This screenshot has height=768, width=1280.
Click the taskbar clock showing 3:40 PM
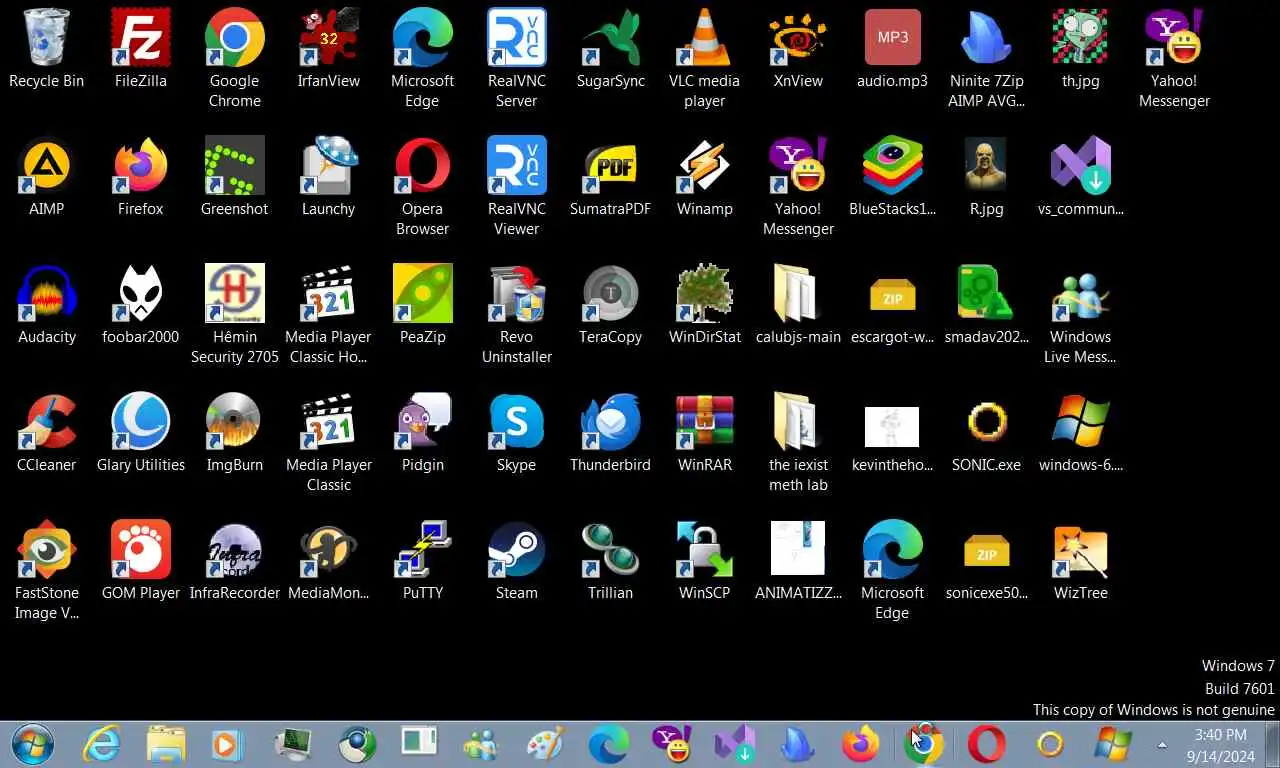[1220, 745]
